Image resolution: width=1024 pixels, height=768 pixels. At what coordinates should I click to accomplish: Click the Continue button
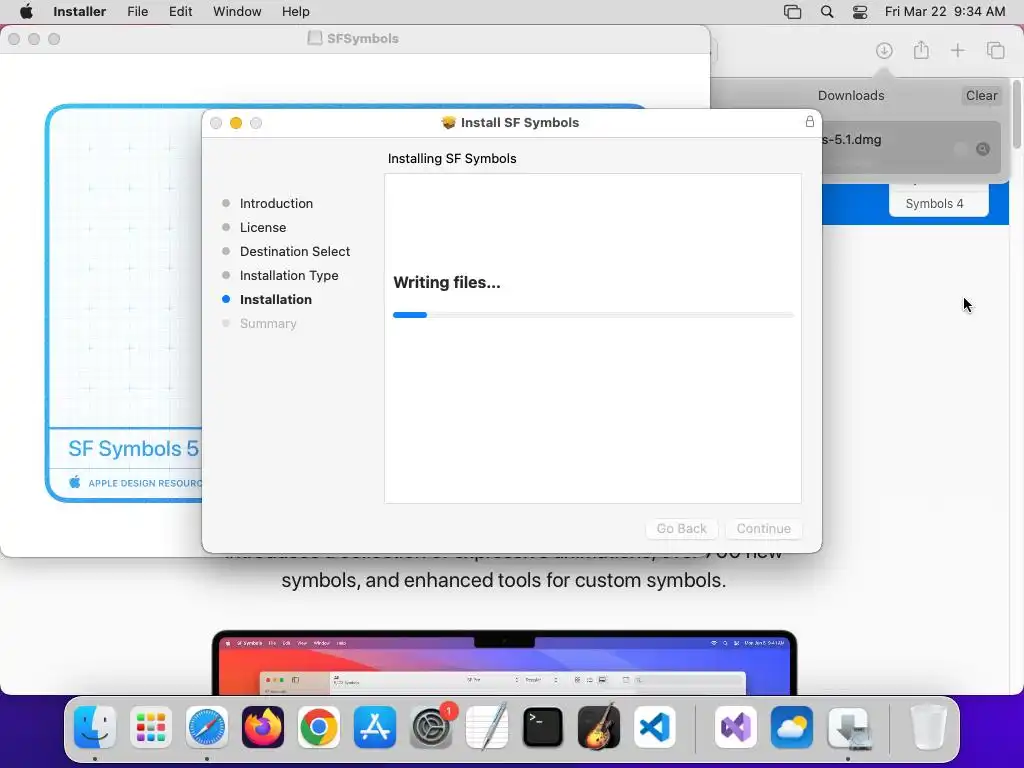763,528
